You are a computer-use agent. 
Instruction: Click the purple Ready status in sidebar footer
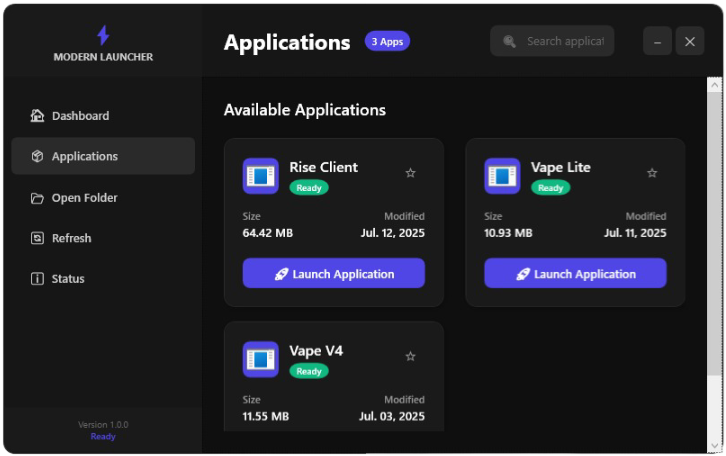(x=103, y=437)
